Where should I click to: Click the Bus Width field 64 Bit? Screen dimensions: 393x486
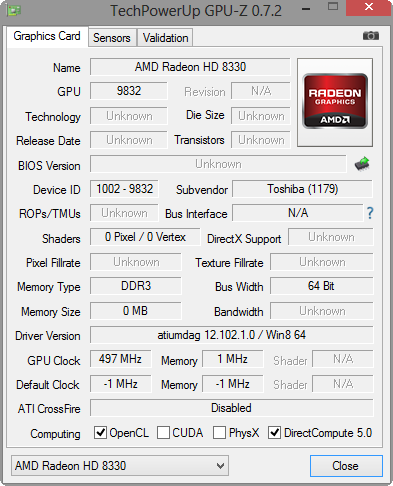[x=321, y=286]
